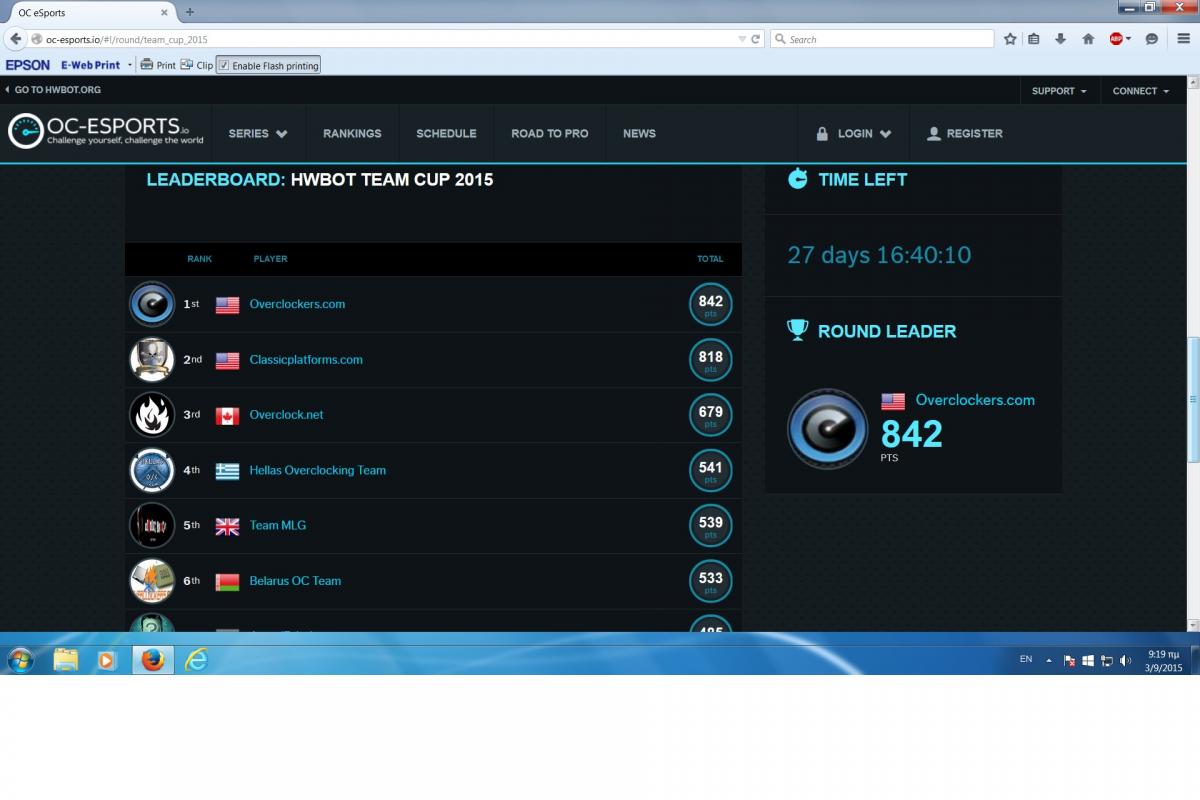1200x800 pixels.
Task: Click the page vertical scrollbar thumb
Action: click(1192, 400)
